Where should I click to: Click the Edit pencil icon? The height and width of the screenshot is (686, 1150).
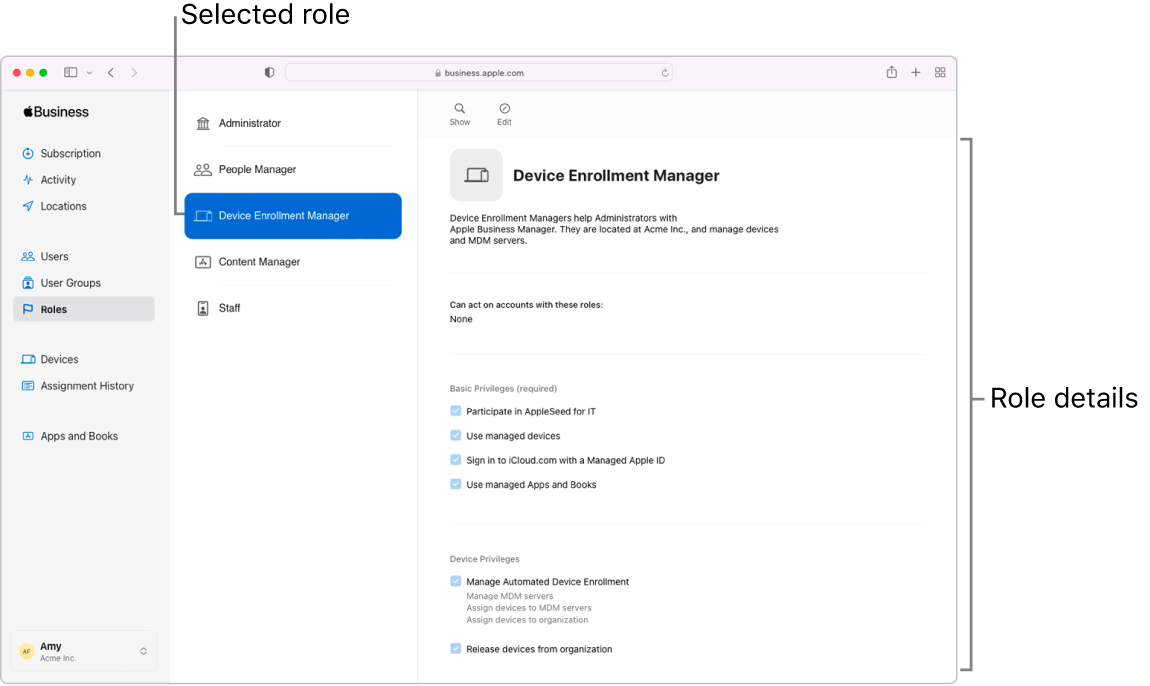(x=504, y=110)
